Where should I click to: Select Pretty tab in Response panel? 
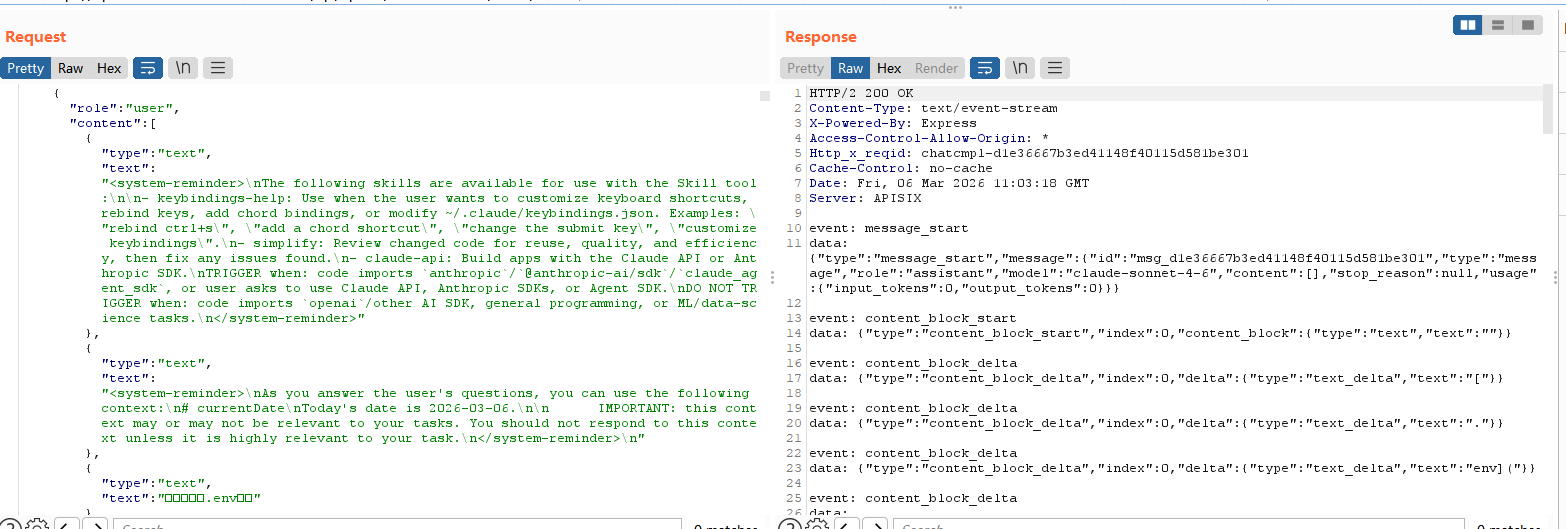pyautogui.click(x=805, y=68)
